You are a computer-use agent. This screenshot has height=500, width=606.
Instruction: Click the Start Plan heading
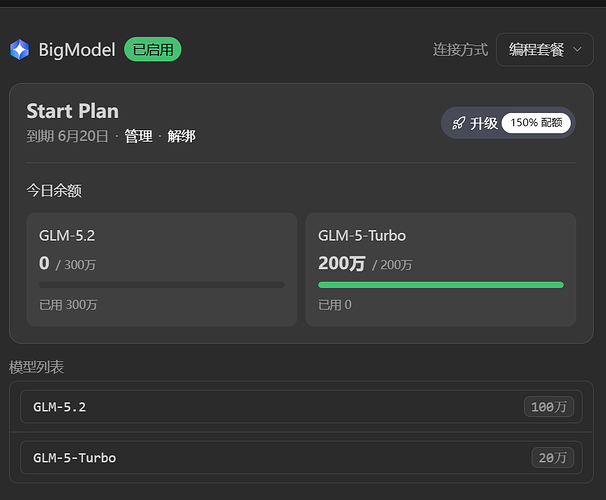point(73,111)
